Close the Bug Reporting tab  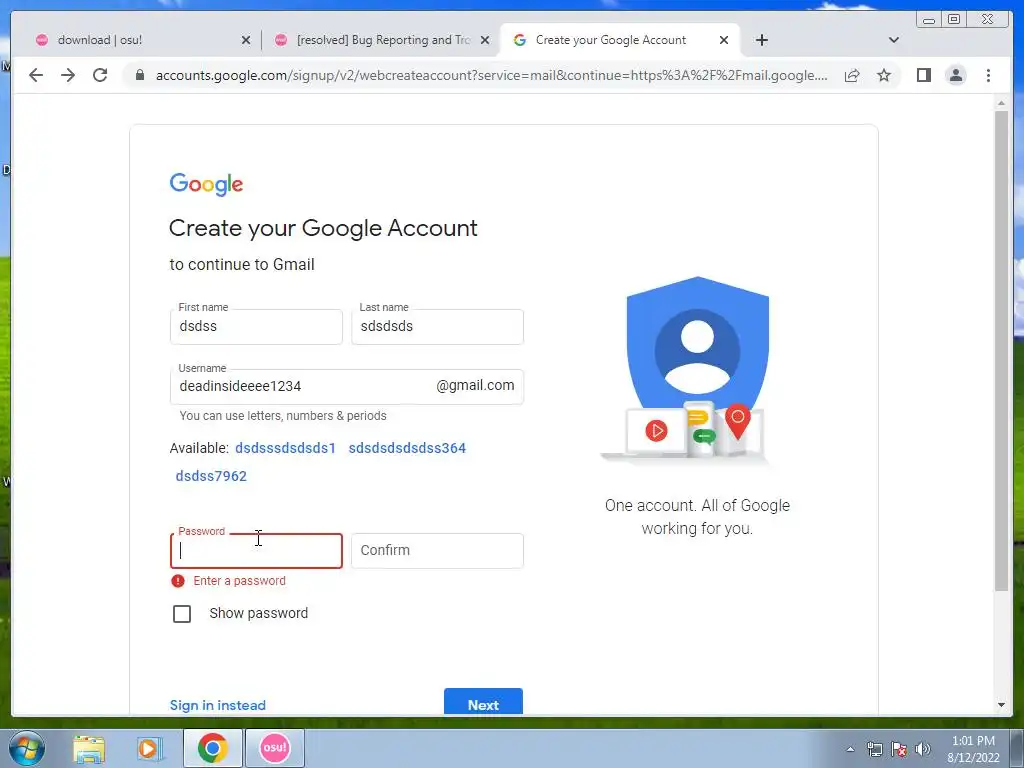point(485,40)
